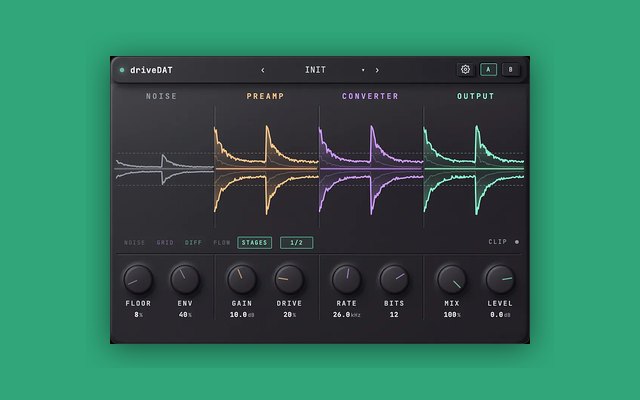Click the LEVEL label text
640x400 pixels.
[500, 303]
